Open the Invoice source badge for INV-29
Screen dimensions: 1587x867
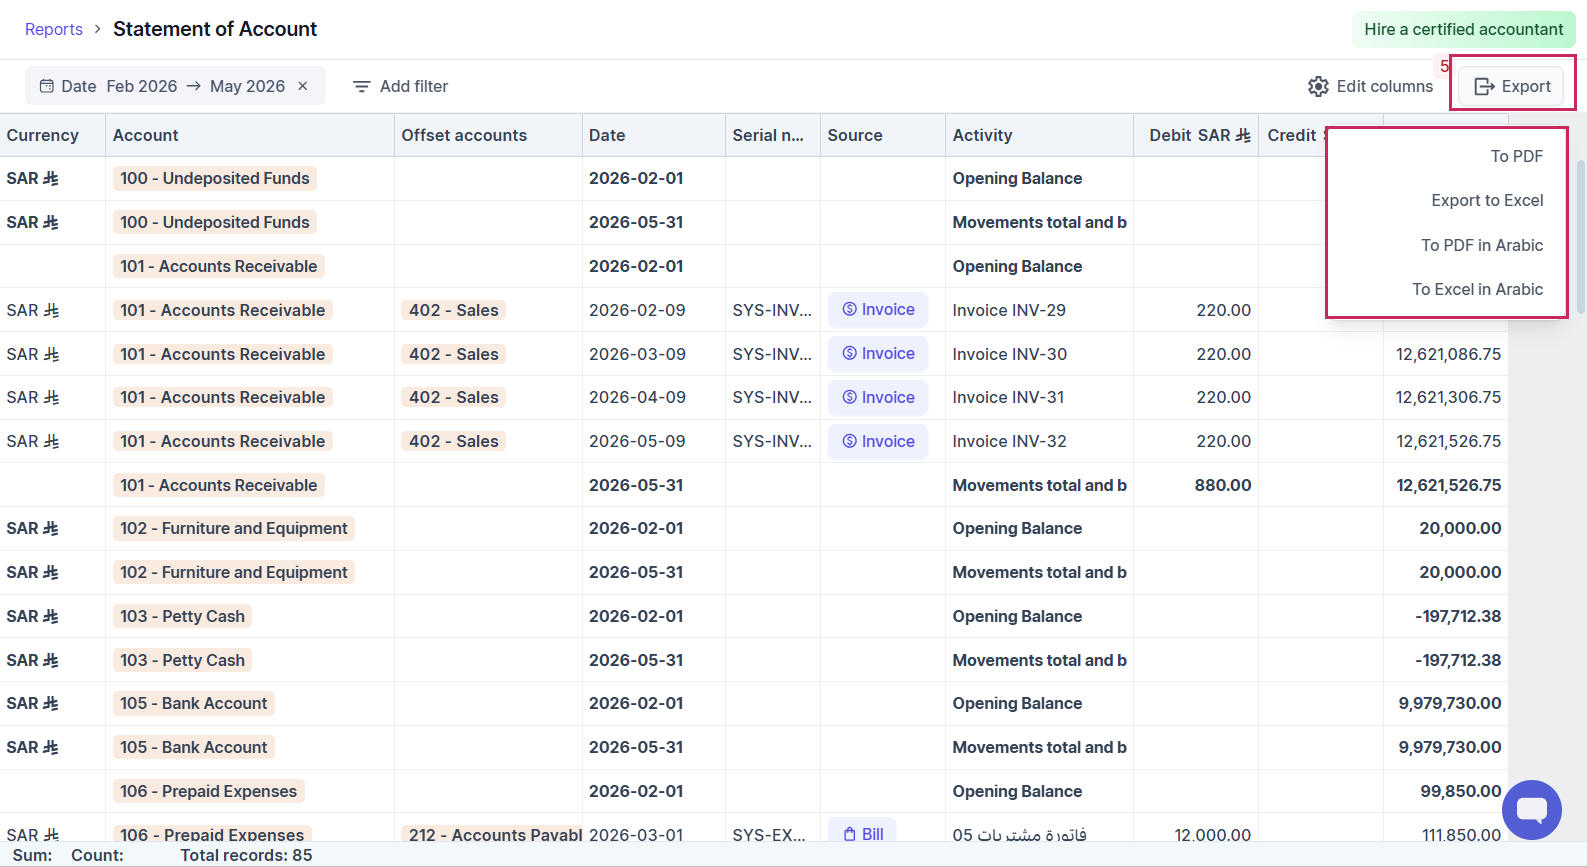pyautogui.click(x=878, y=310)
